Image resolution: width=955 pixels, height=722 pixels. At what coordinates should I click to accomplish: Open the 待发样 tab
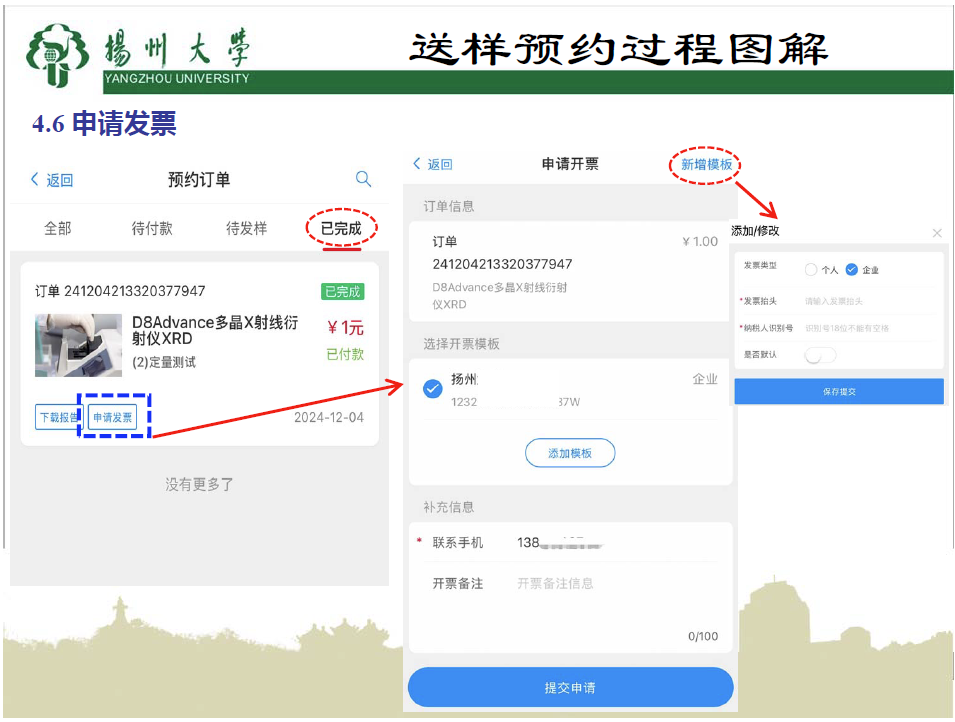point(246,228)
